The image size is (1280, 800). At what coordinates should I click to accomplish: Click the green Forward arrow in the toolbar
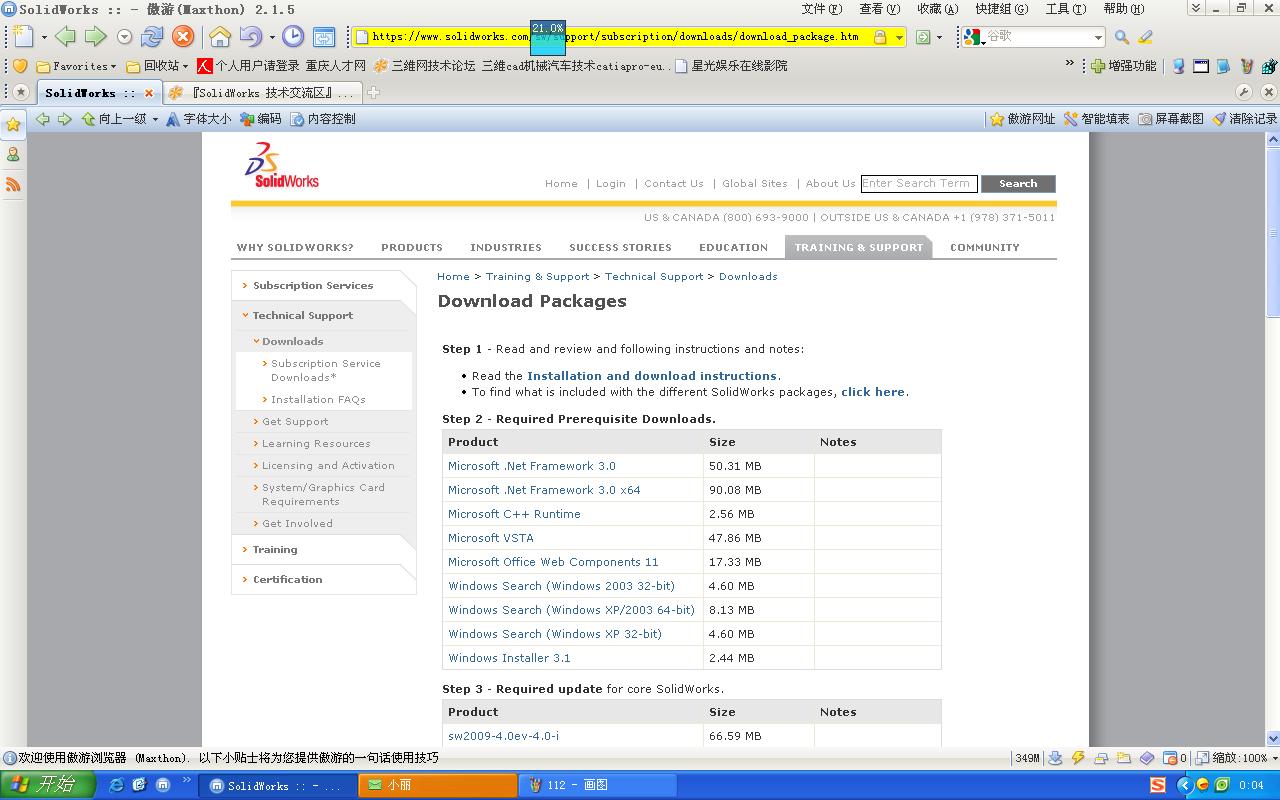[95, 37]
